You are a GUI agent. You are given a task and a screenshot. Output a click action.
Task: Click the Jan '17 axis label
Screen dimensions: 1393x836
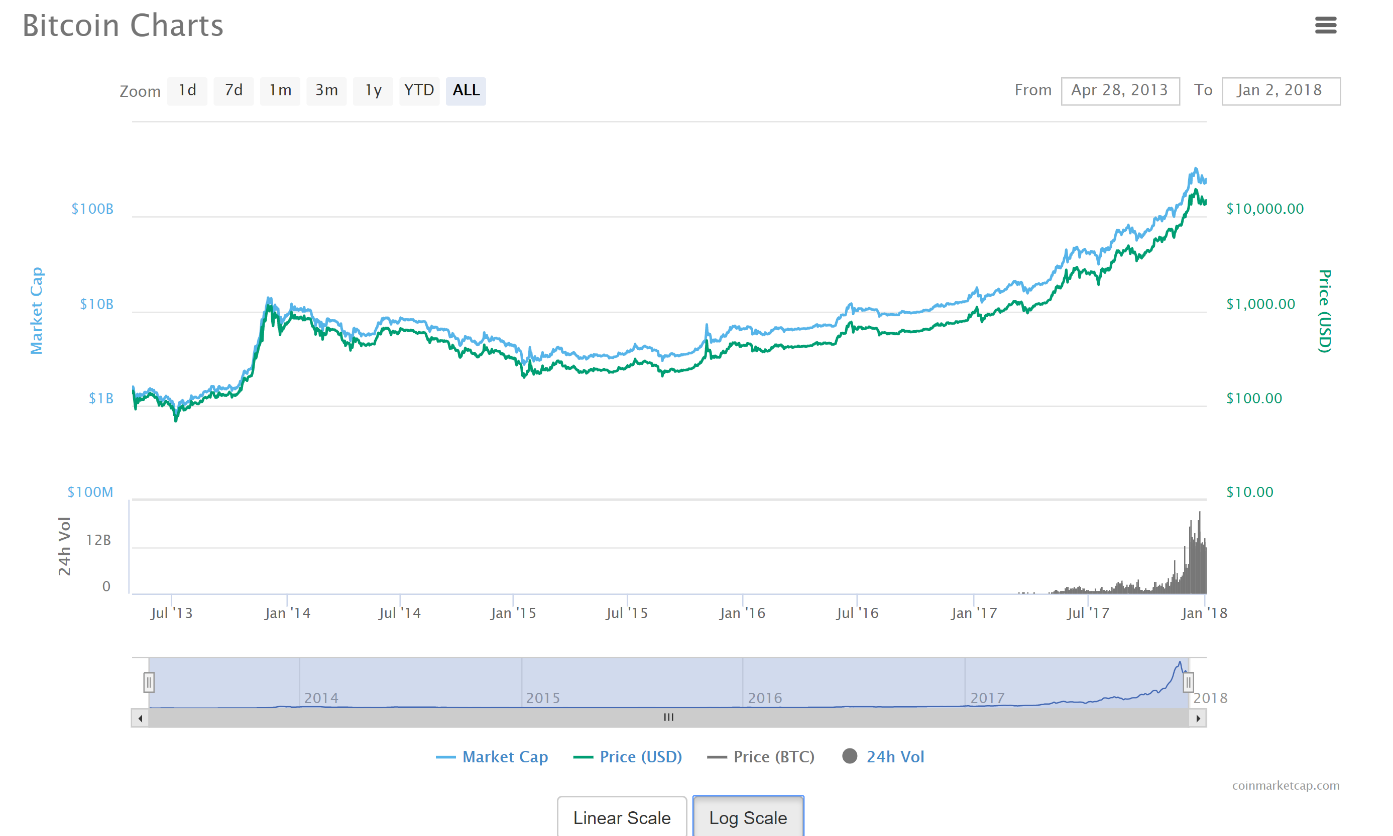tap(973, 613)
